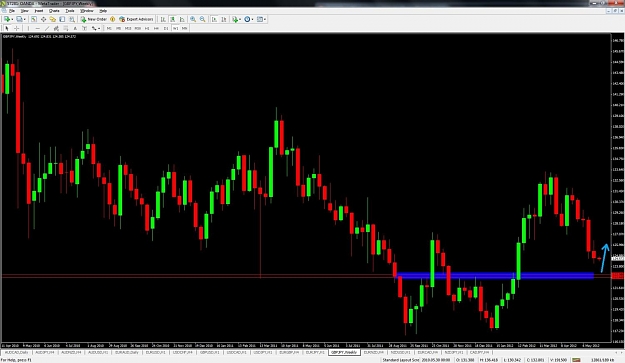Expand the Arrows tool dropdown arrow
625x363 pixels.
pyautogui.click(x=99, y=28)
